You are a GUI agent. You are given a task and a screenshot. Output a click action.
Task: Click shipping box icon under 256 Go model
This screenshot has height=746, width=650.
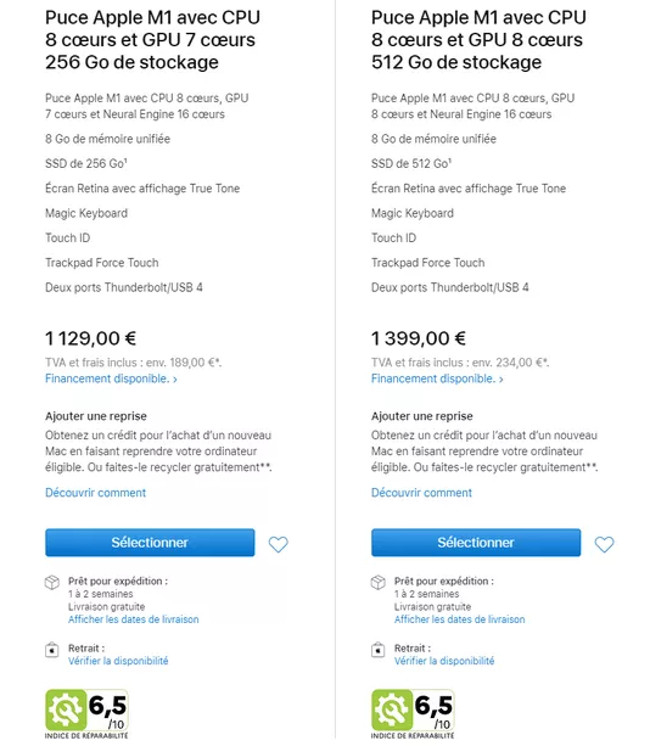tap(52, 582)
